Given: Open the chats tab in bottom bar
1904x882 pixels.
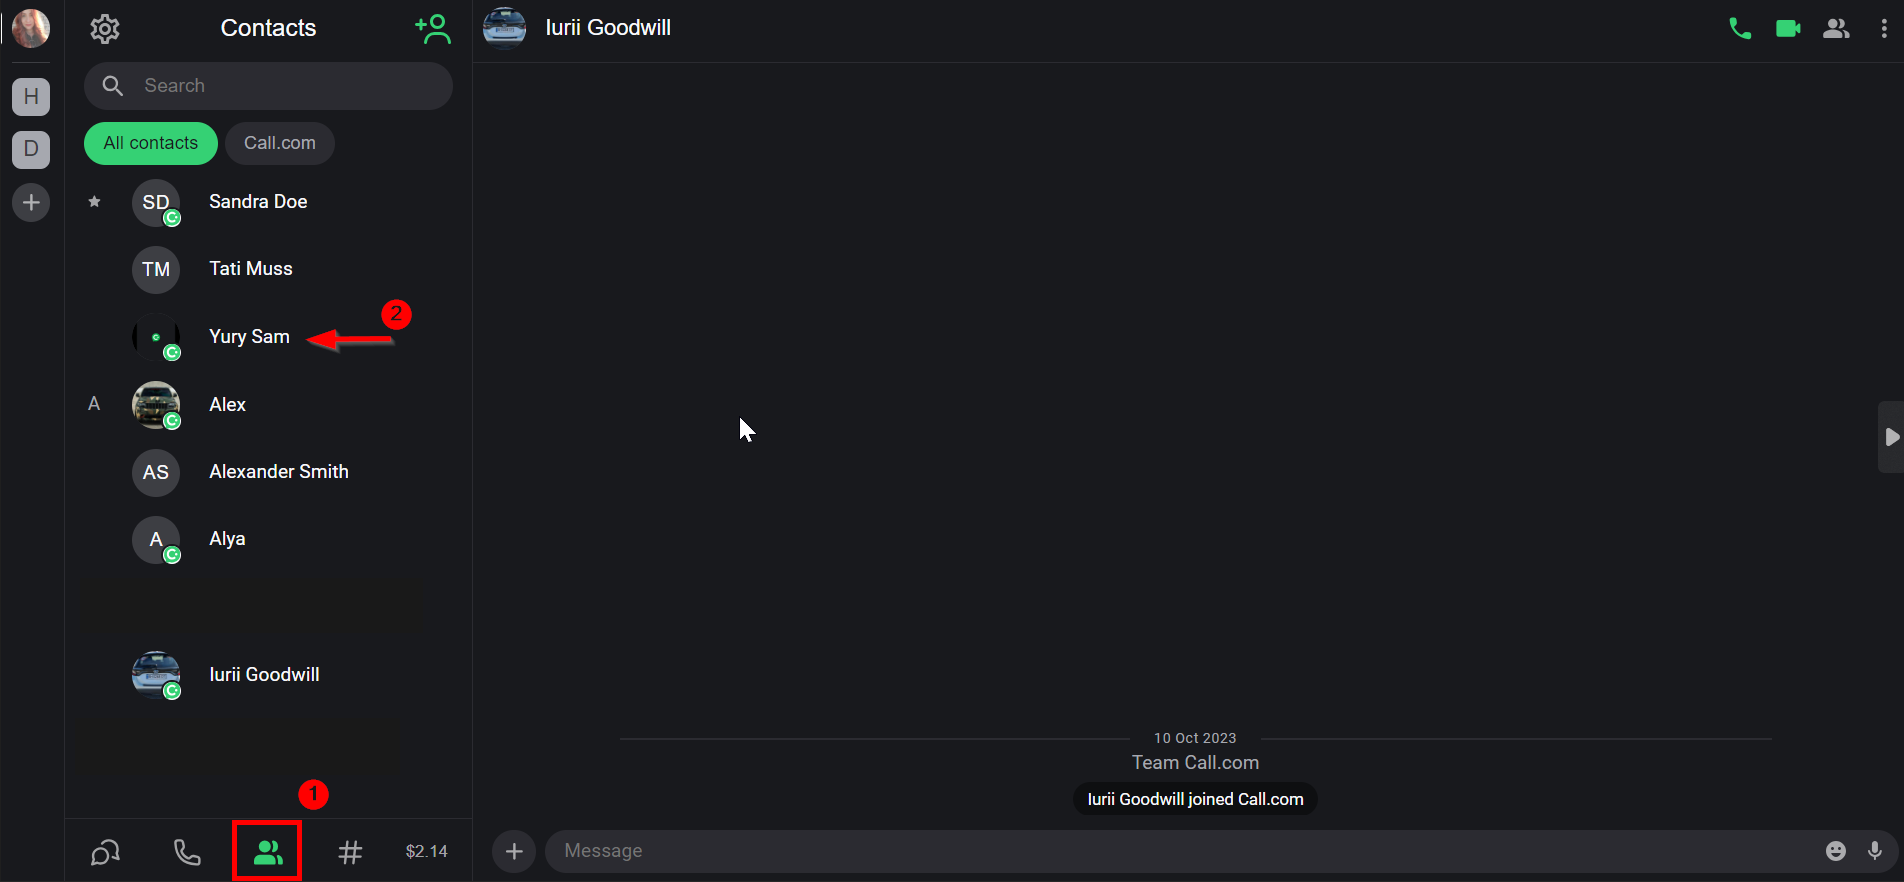Looking at the screenshot, I should click(106, 852).
